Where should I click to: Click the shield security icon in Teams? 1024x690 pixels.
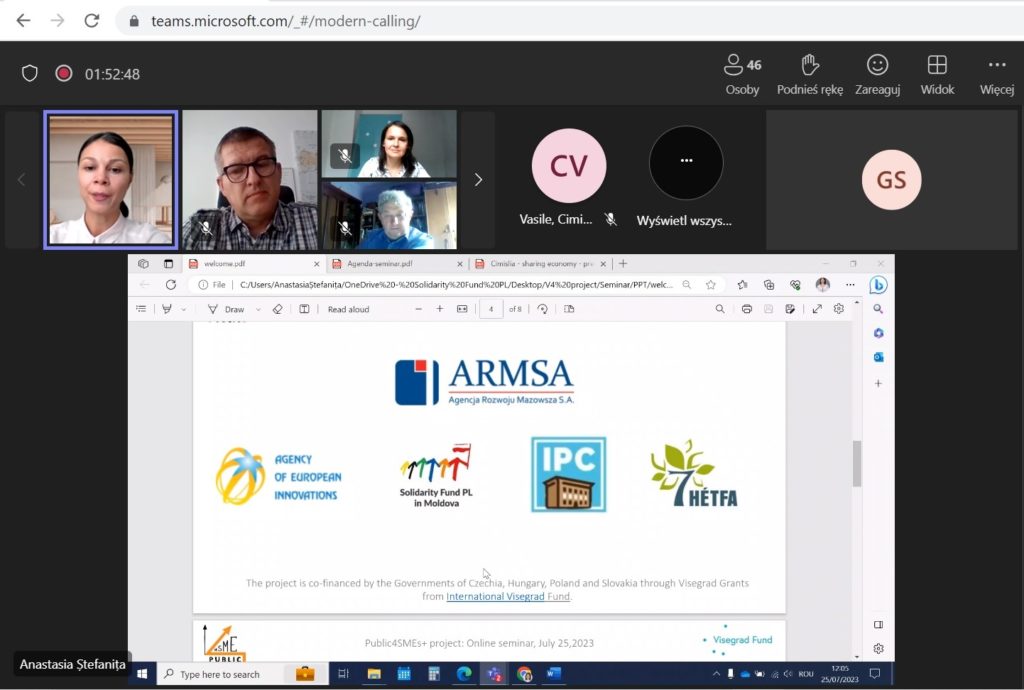click(x=29, y=73)
